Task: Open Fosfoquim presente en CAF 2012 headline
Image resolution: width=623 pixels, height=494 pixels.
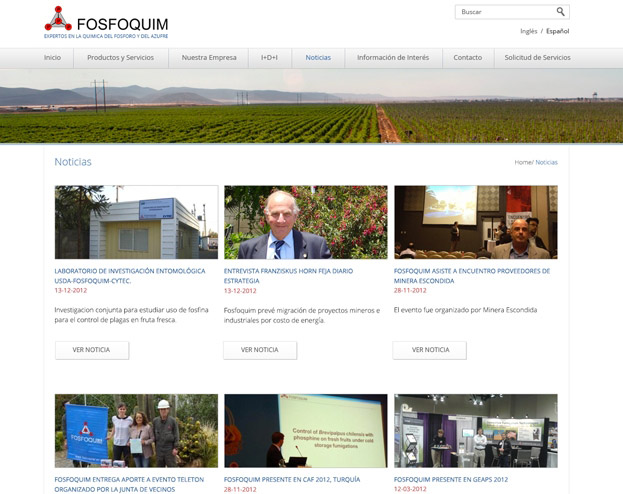Action: coord(292,480)
